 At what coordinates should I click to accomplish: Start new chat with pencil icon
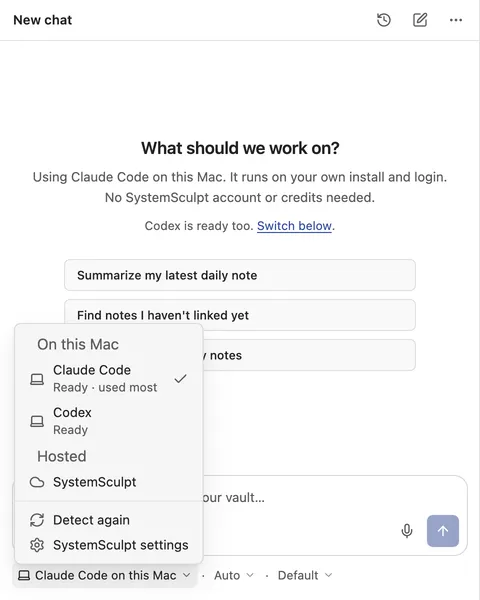tap(420, 20)
